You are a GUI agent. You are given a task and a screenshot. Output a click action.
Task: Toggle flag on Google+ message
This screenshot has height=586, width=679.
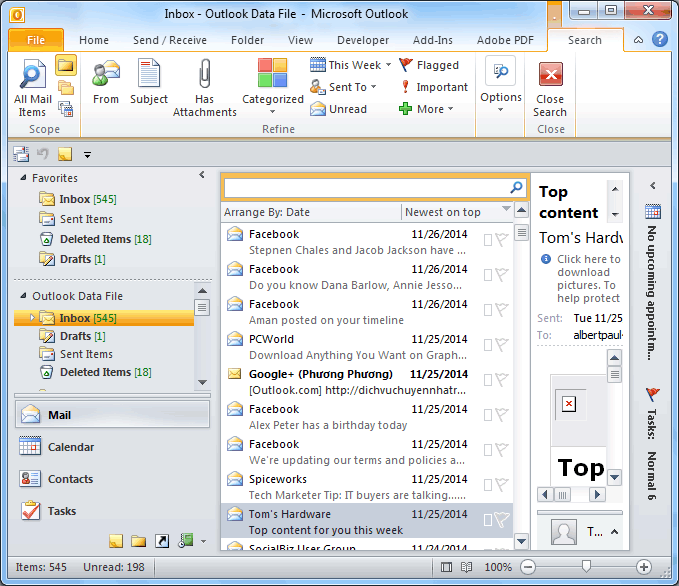[x=501, y=380]
